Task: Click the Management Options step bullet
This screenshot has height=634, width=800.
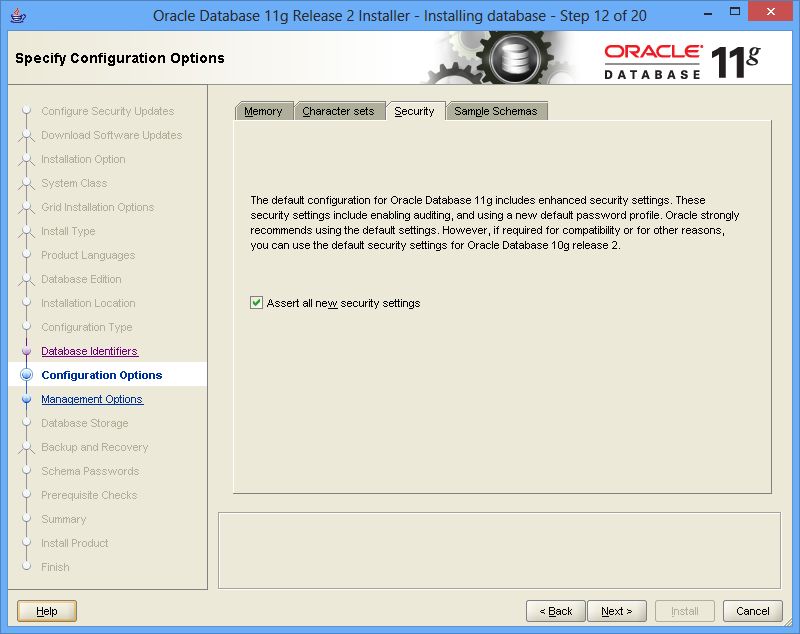Action: pyautogui.click(x=27, y=399)
